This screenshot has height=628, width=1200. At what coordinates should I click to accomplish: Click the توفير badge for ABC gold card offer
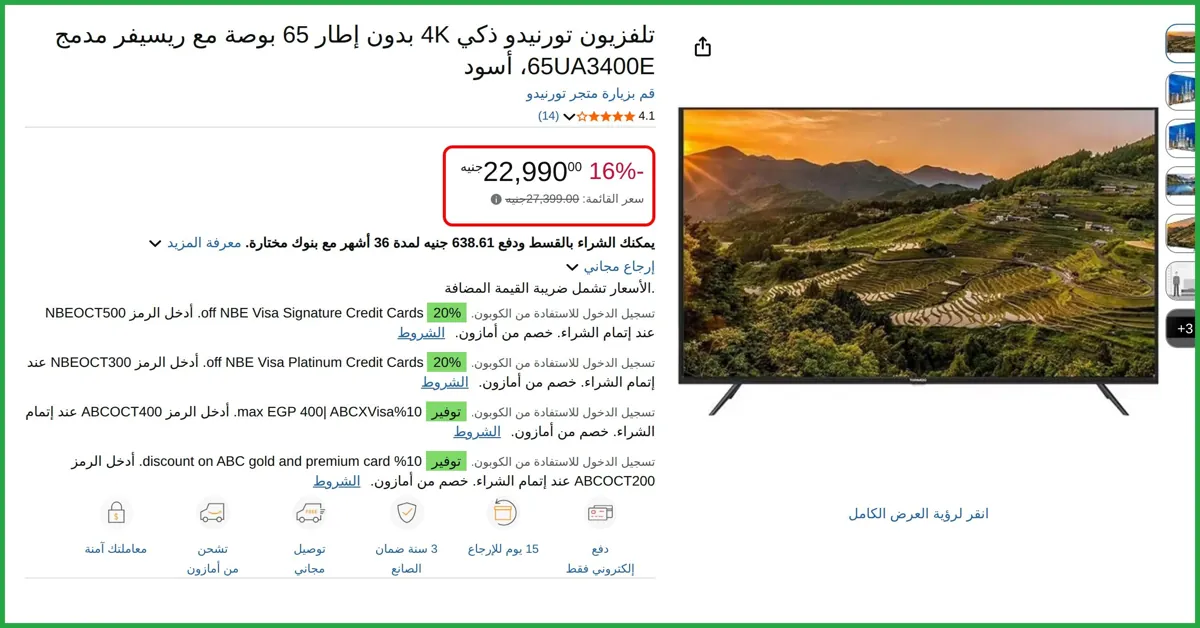(x=446, y=461)
